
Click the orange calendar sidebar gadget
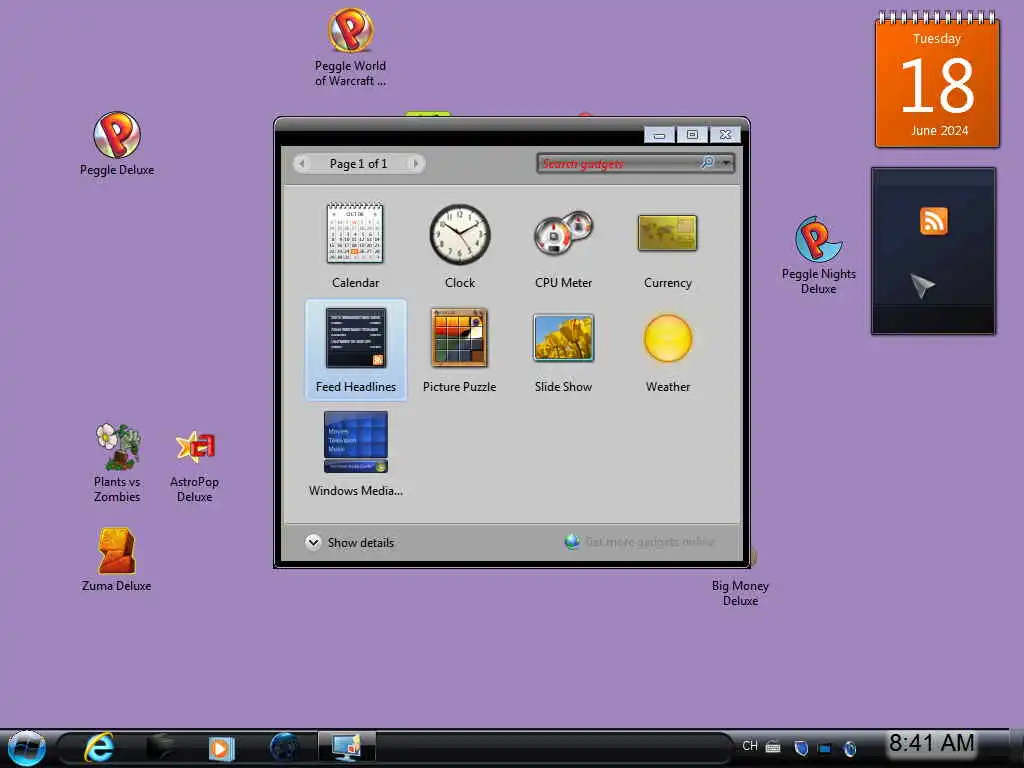click(937, 80)
